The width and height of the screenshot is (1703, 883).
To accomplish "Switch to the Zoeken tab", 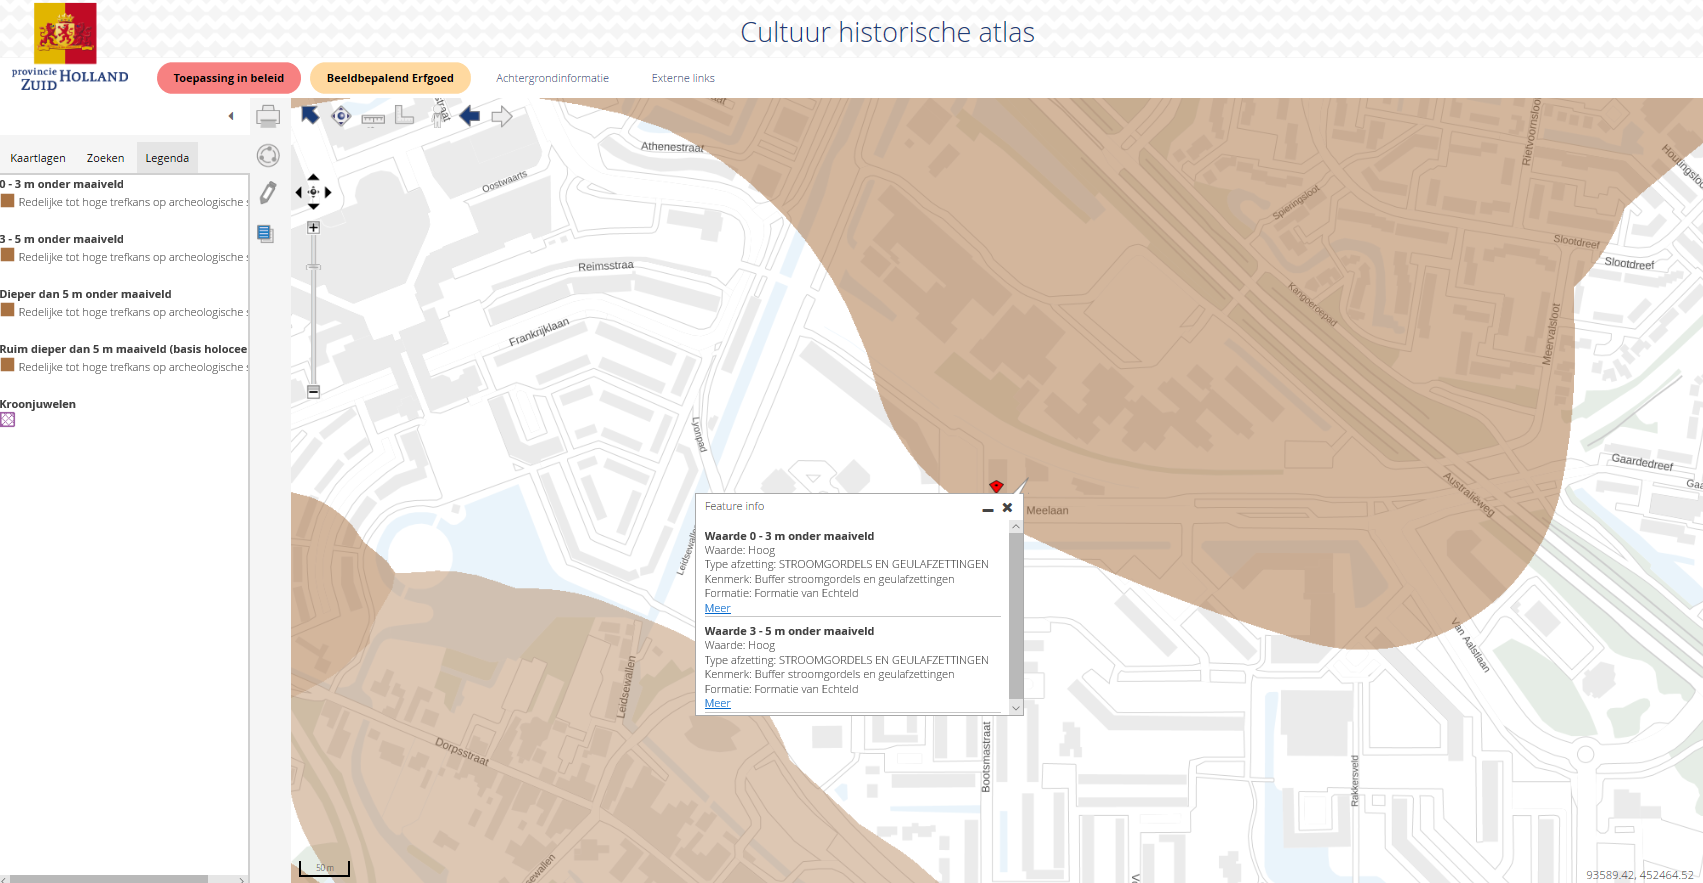I will [x=105, y=158].
